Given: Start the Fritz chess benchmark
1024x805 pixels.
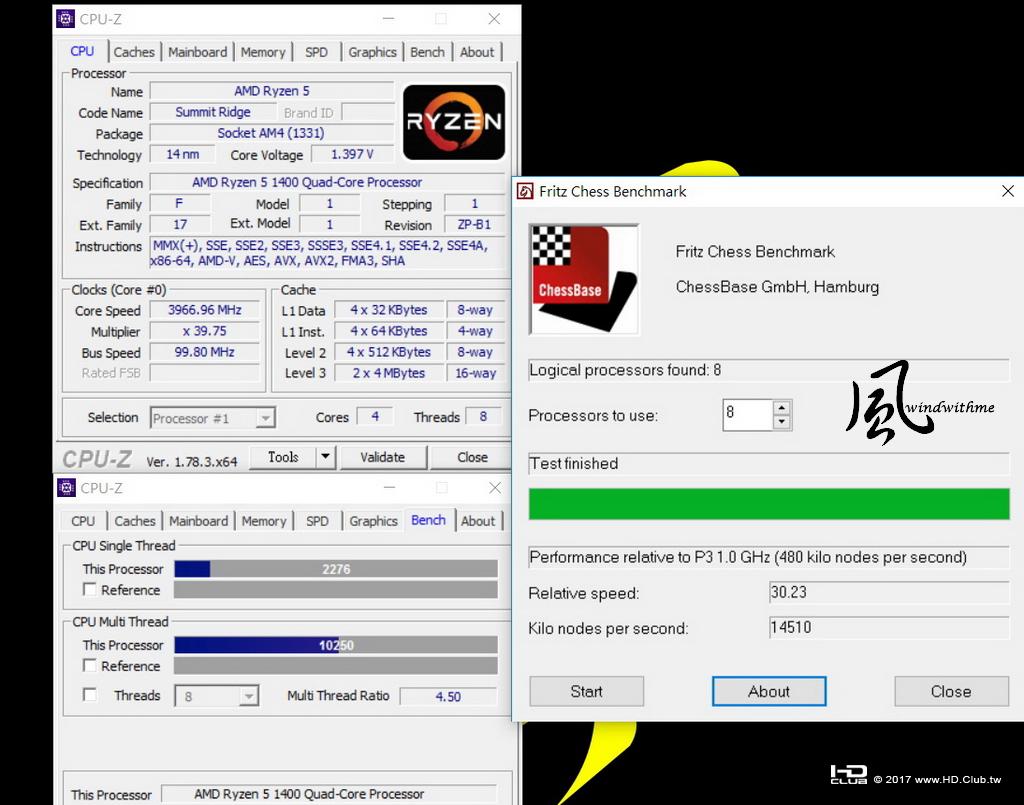Looking at the screenshot, I should tap(586, 691).
